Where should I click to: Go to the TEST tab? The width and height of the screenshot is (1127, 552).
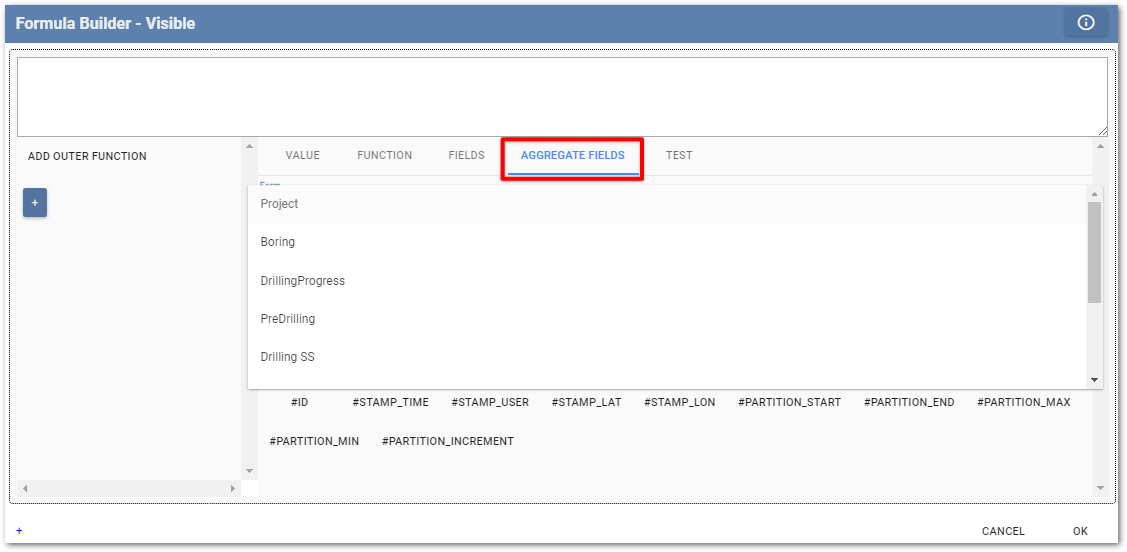(x=679, y=155)
